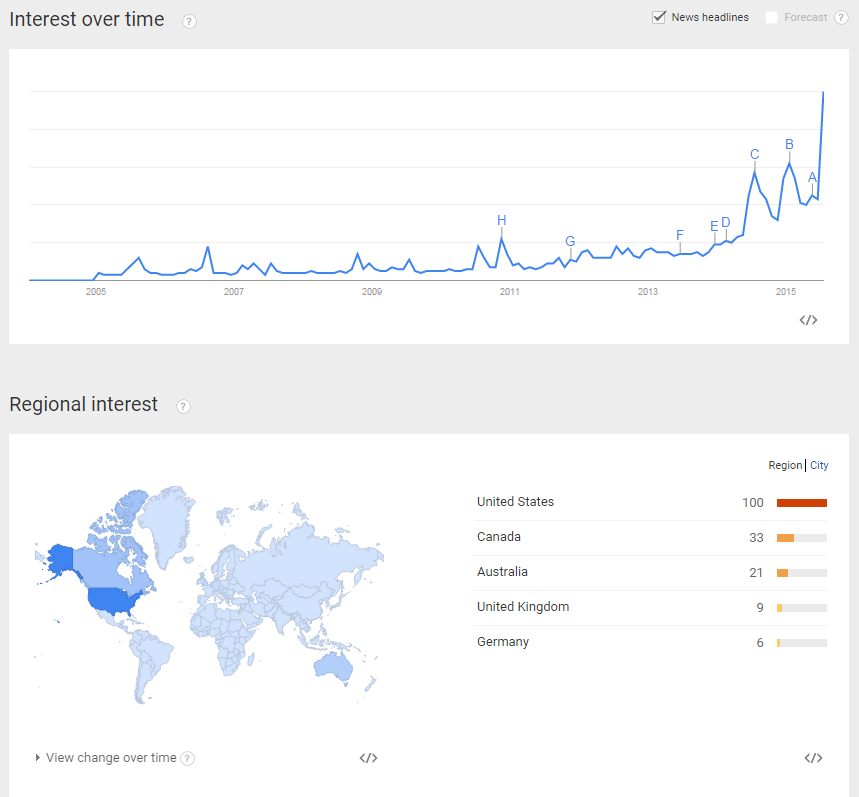This screenshot has width=859, height=797.
Task: Select headline marker H on the timeline
Action: tap(501, 220)
